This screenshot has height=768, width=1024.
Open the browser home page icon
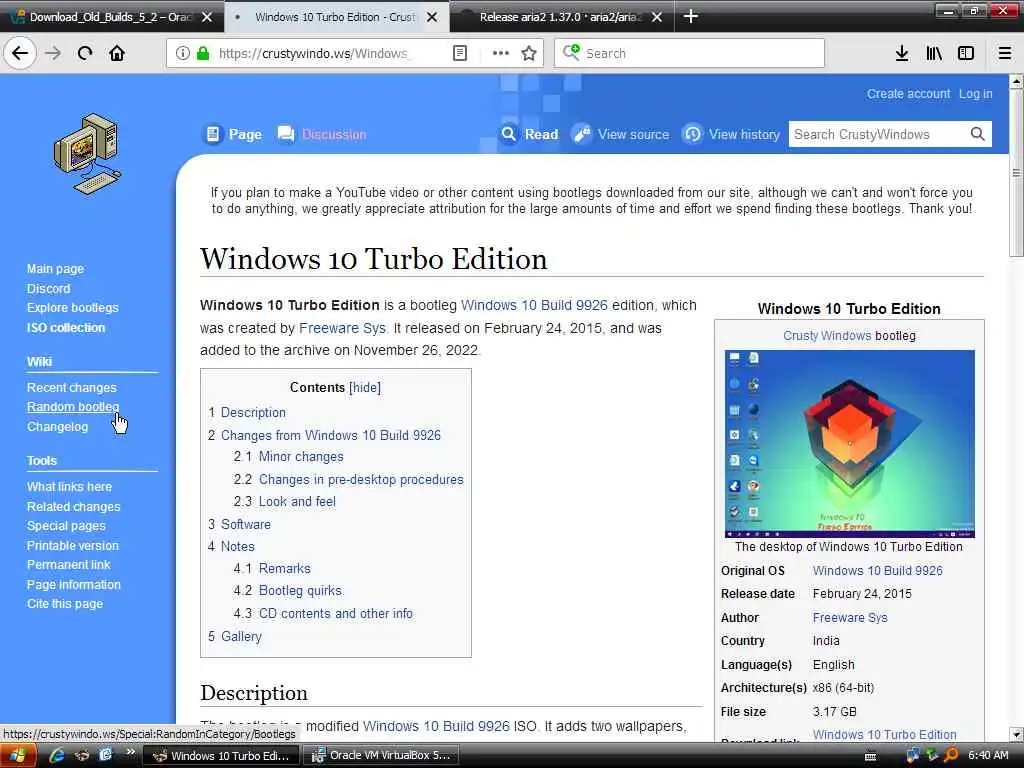click(117, 53)
